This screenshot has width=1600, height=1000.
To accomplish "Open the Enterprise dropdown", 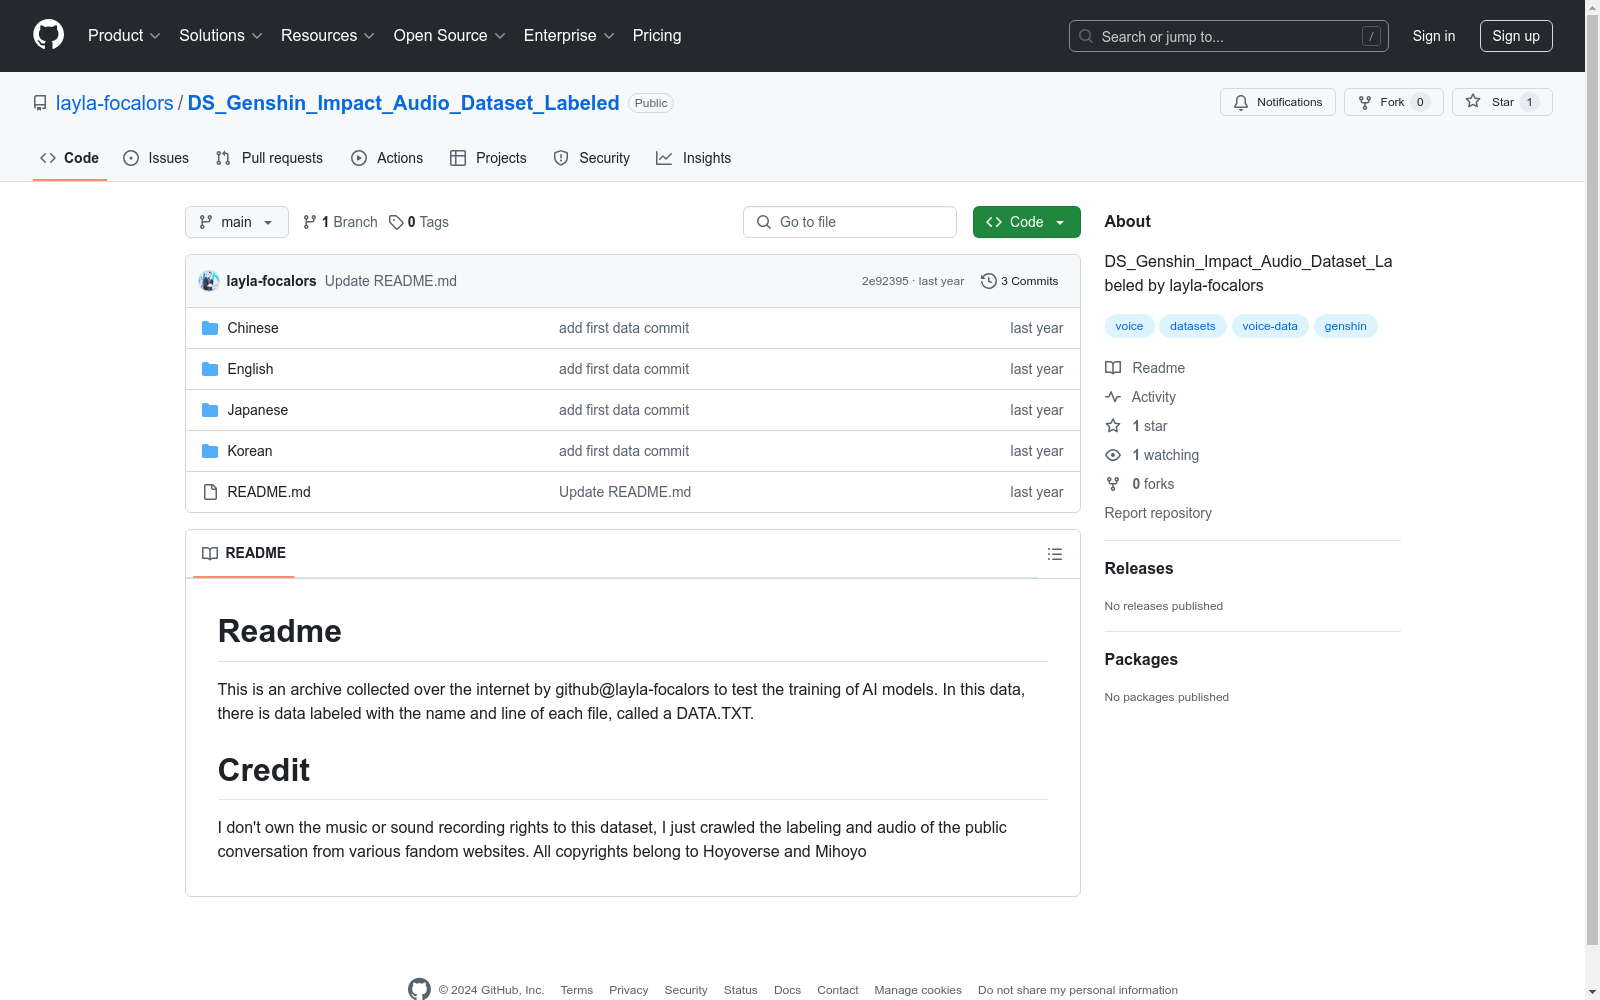I will tap(569, 35).
